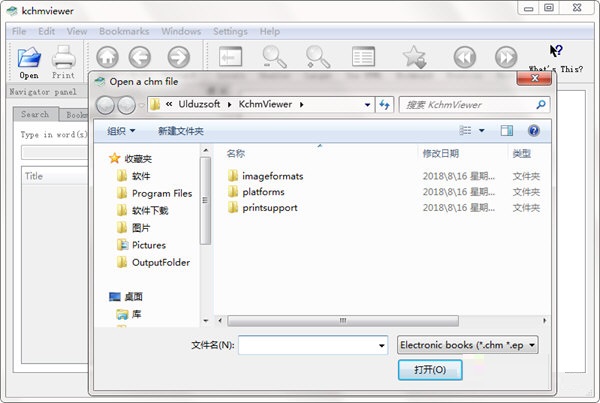Image resolution: width=600 pixels, height=403 pixels.
Task: Select 桌面 in the sidebar
Action: [126, 297]
